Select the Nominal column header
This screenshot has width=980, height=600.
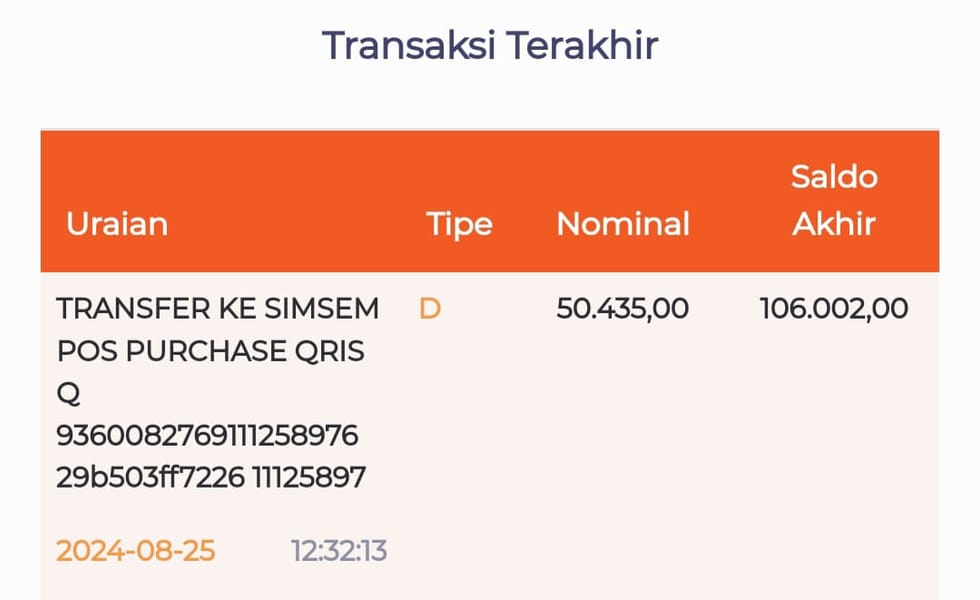[x=622, y=223]
